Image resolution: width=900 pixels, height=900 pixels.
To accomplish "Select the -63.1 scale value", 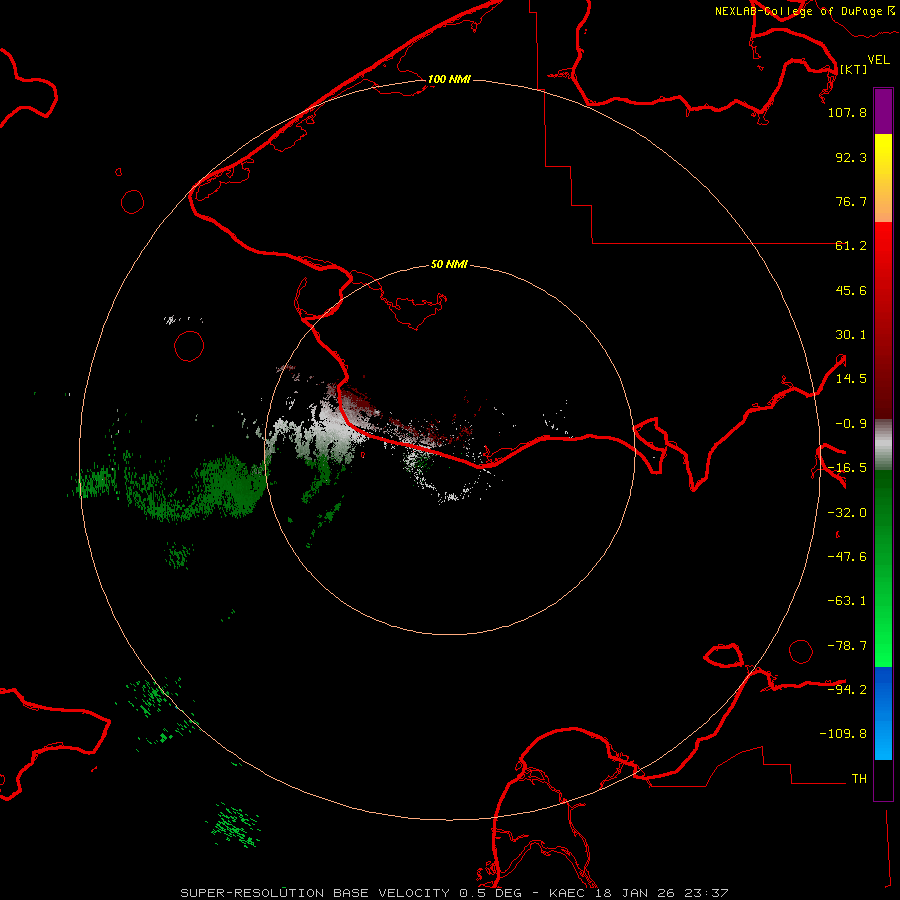I will click(x=847, y=601).
